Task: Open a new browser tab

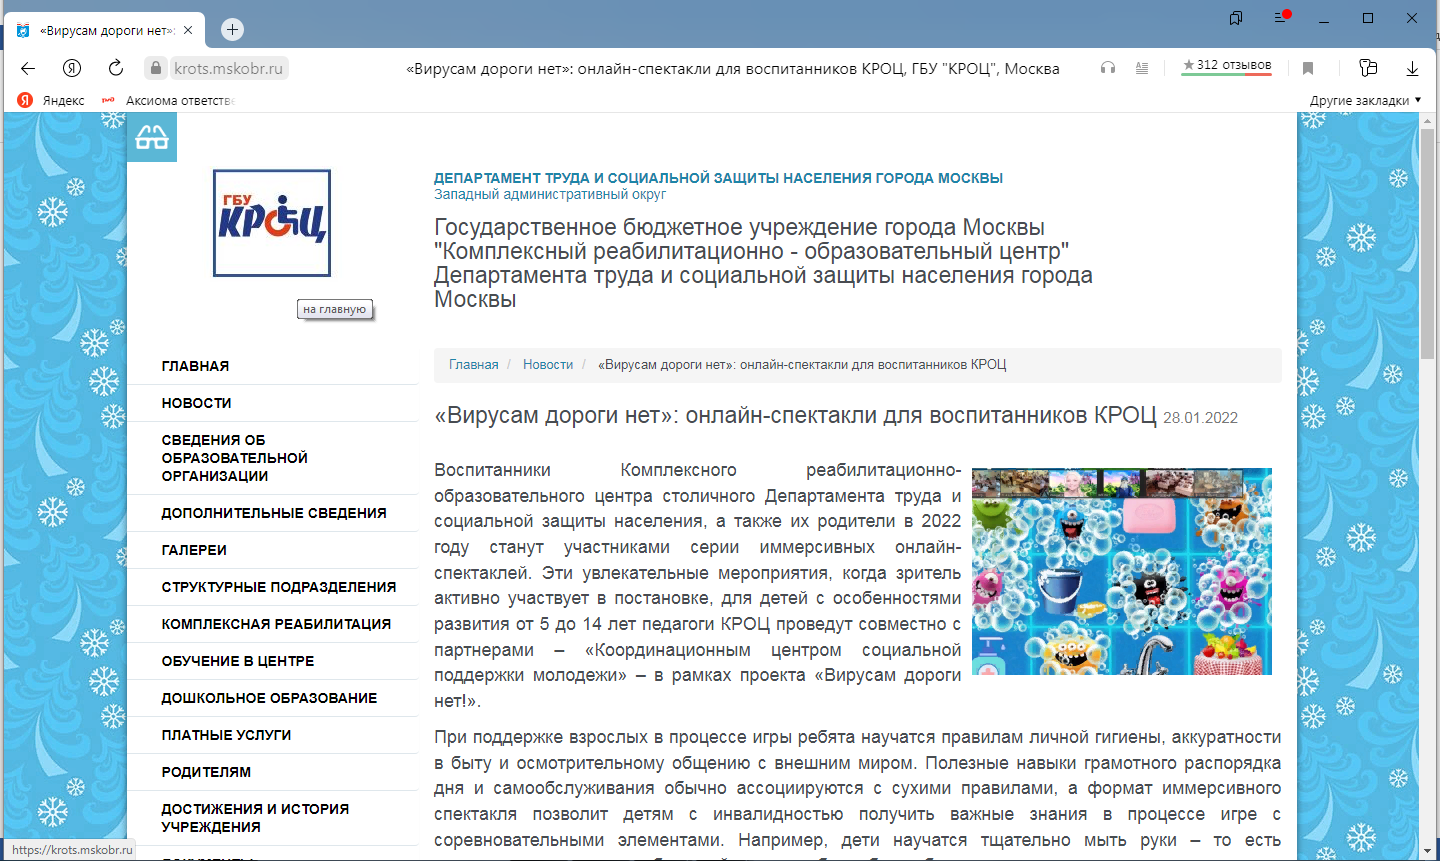Action: point(232,30)
